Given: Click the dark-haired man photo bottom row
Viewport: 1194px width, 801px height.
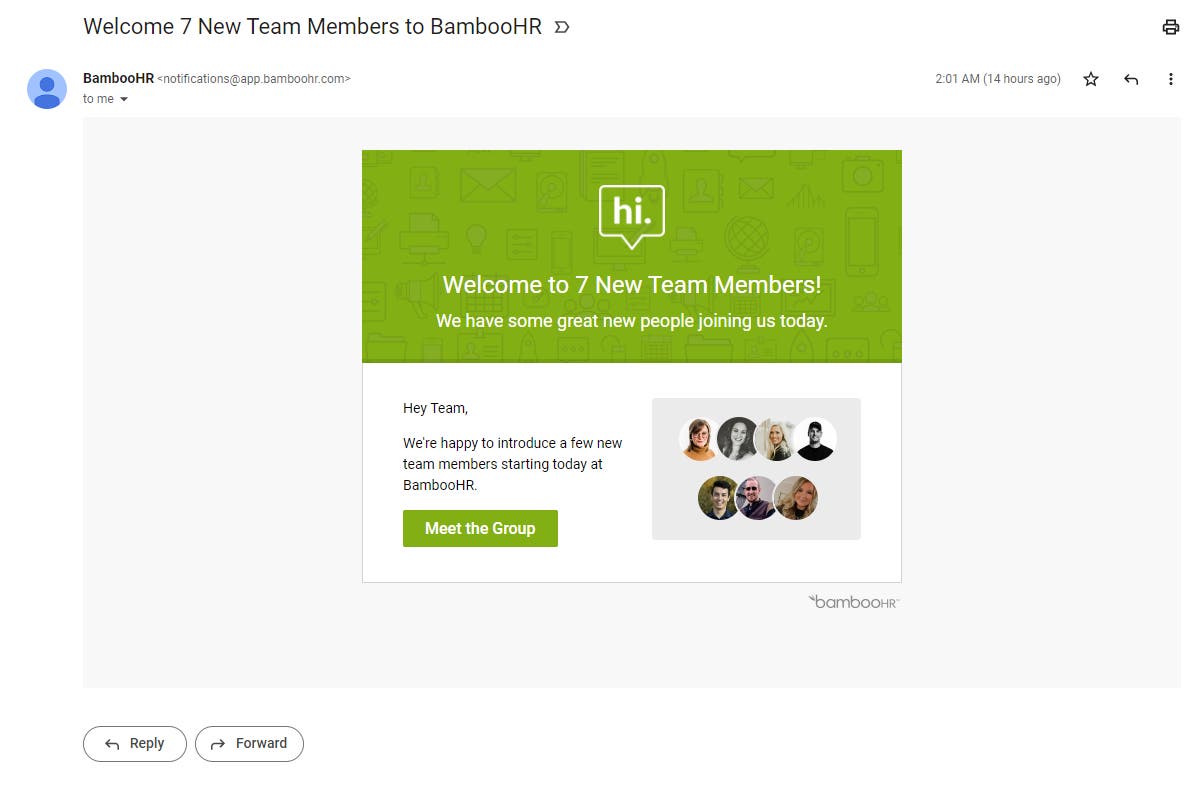Looking at the screenshot, I should [x=718, y=498].
